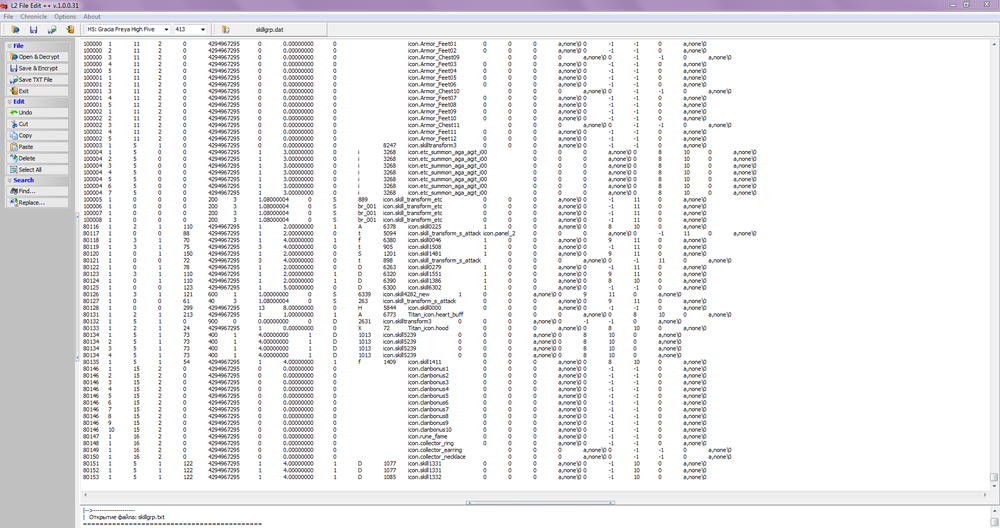Click the Save TXT File toolbar icon

pos(50,30)
